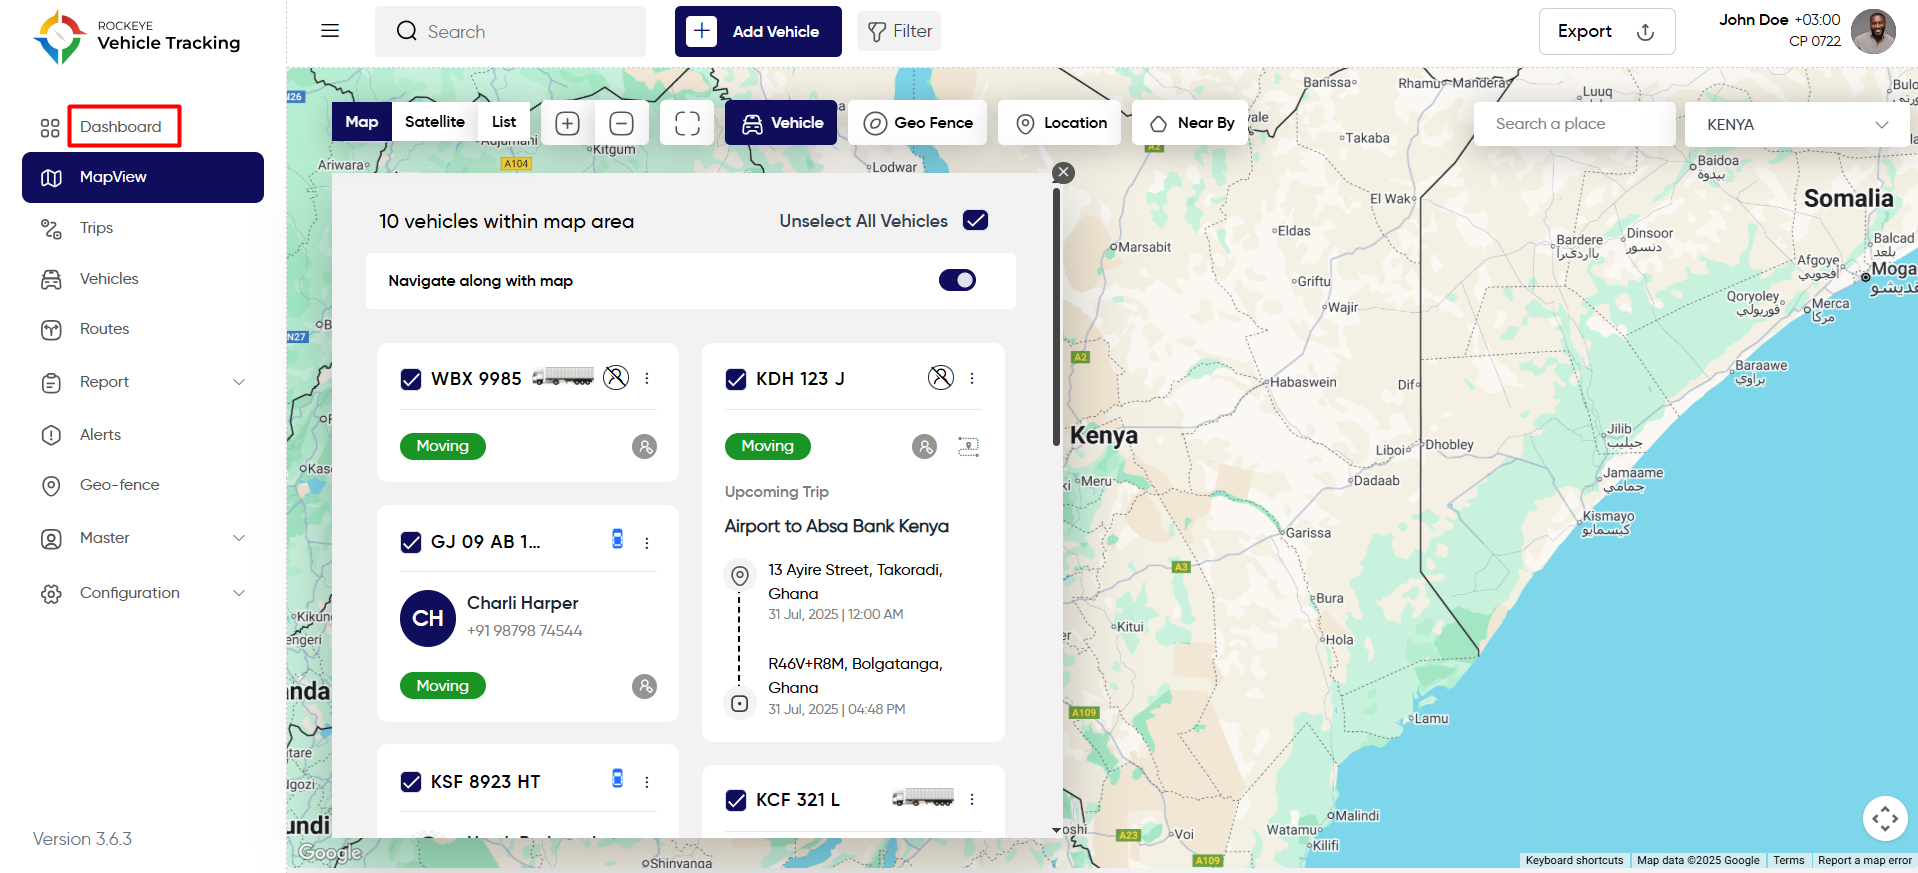Click blue mobile device icon on GJ 09 AB
The height and width of the screenshot is (873, 1918).
point(618,539)
